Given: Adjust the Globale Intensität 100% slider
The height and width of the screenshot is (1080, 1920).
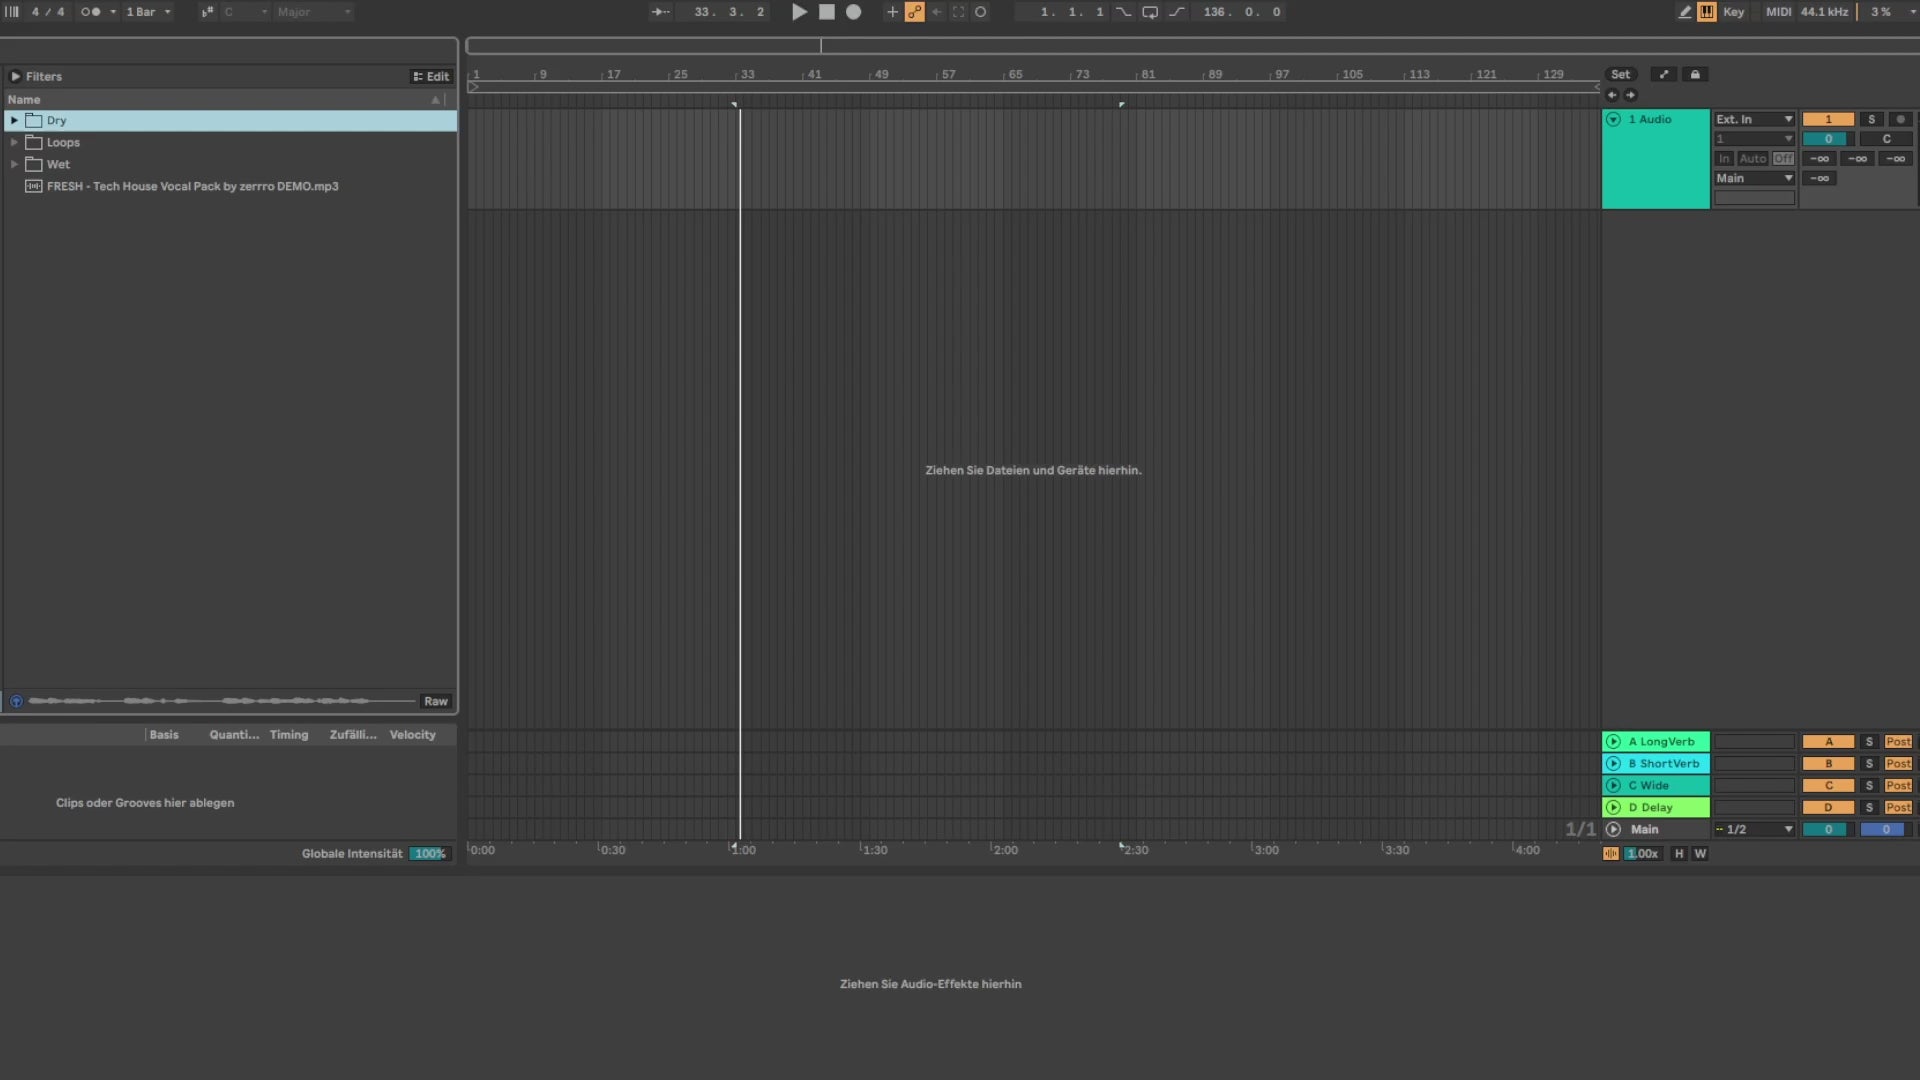Looking at the screenshot, I should point(430,854).
